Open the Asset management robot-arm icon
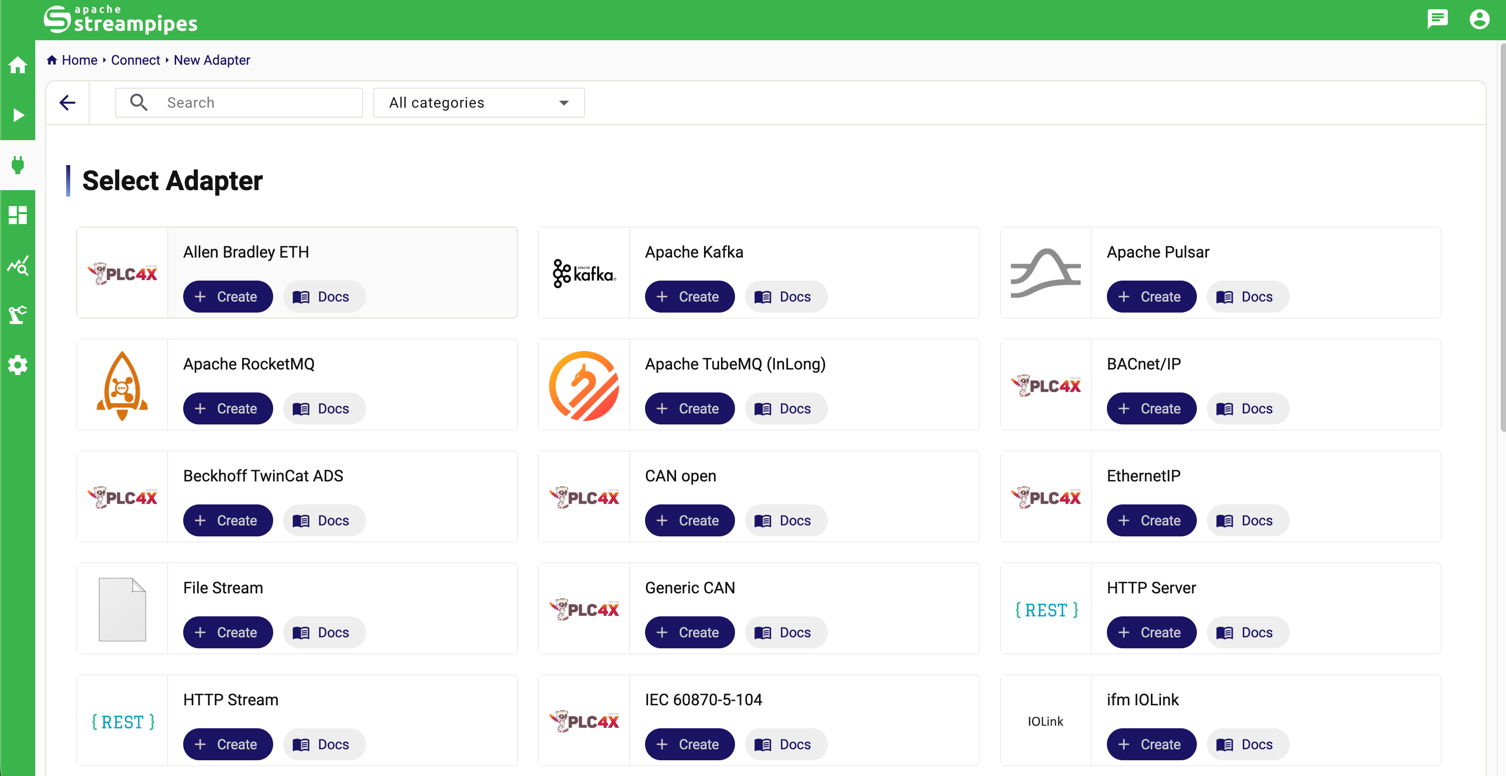Screen dimensions: 1506x776 point(18,316)
